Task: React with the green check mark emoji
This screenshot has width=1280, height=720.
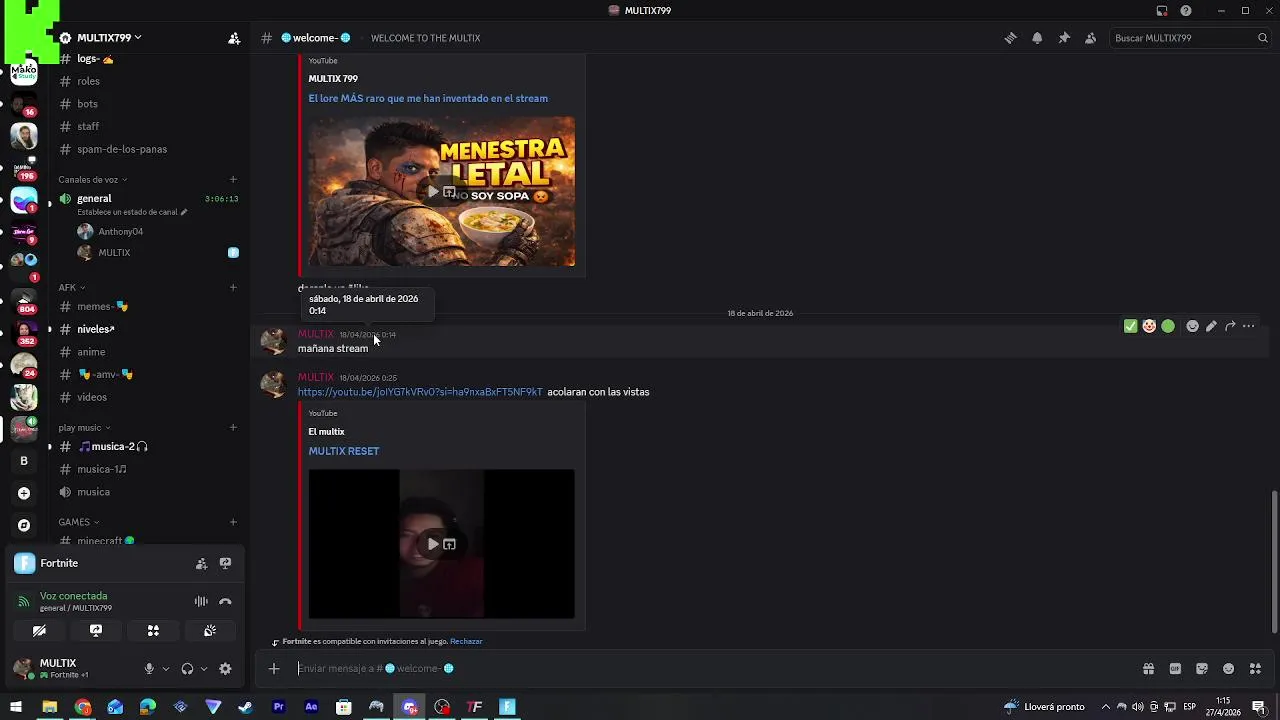Action: coord(1130,326)
